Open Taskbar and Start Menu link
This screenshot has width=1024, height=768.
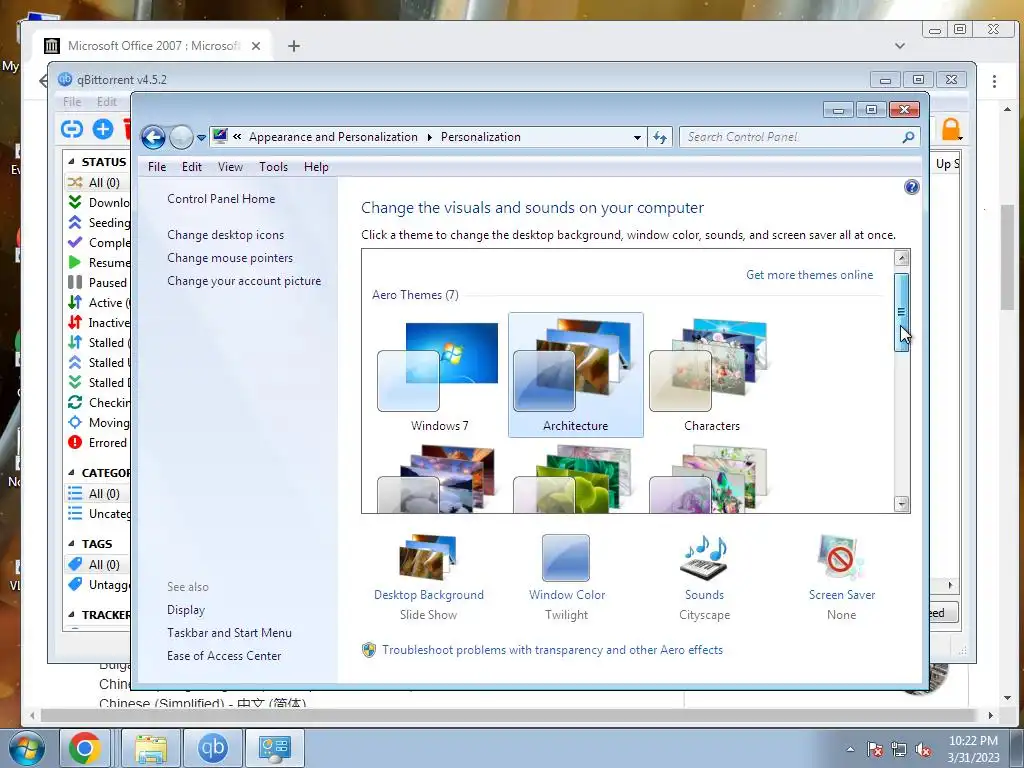click(229, 633)
